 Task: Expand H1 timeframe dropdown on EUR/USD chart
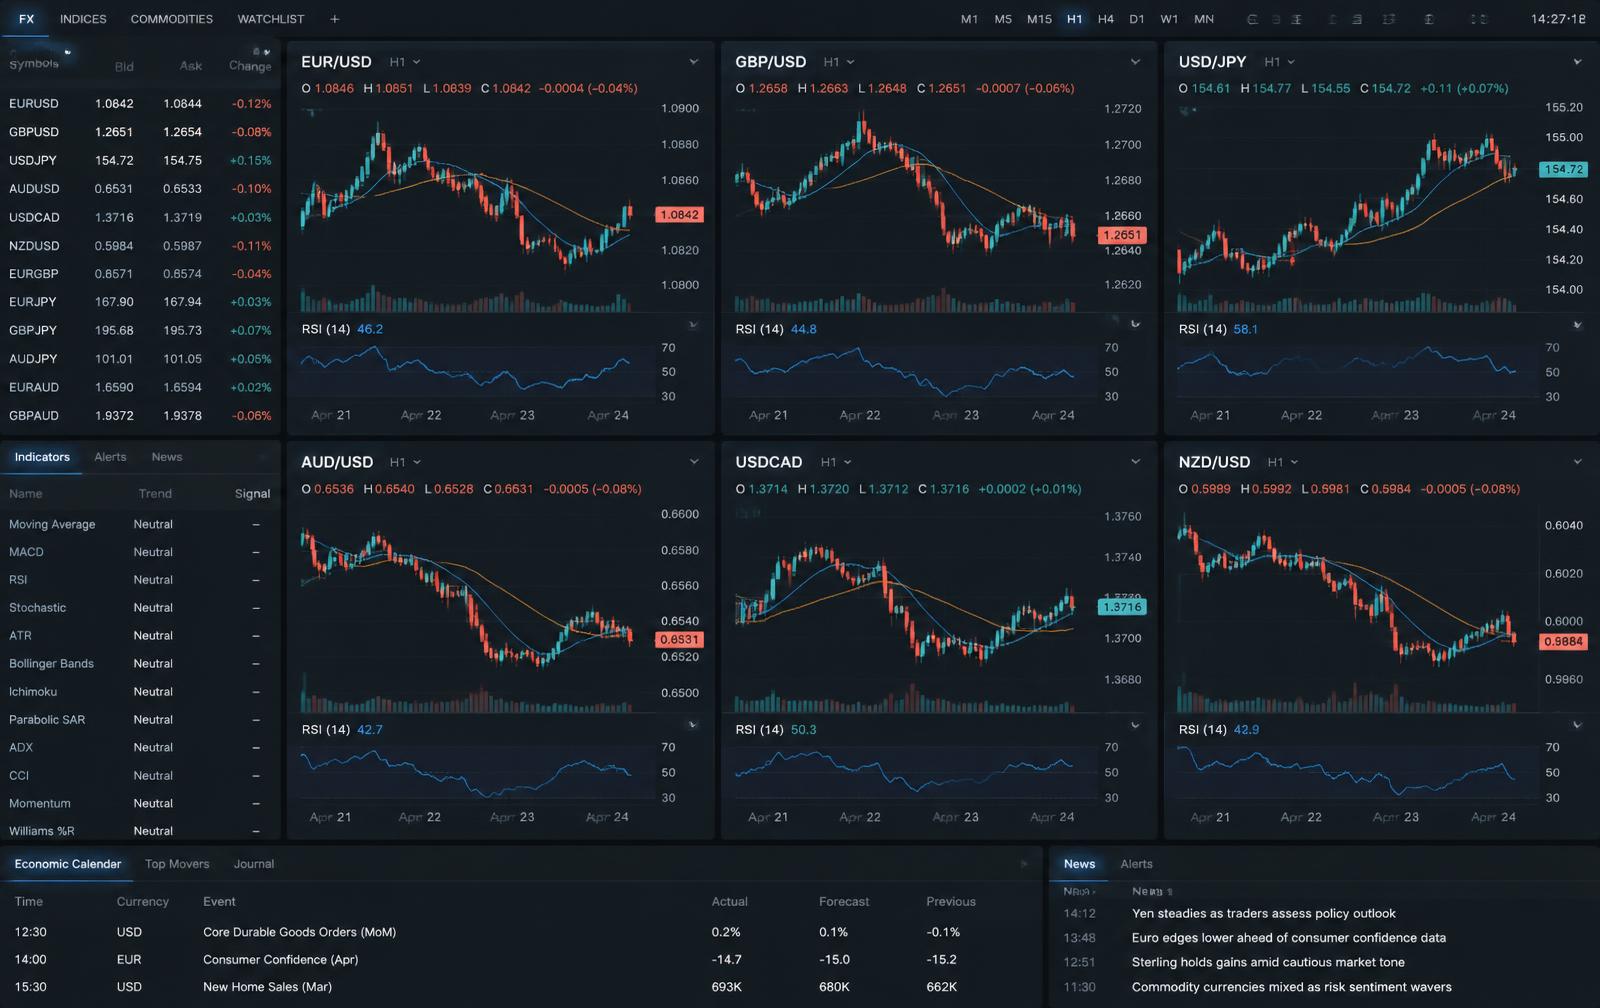pyautogui.click(x=405, y=62)
